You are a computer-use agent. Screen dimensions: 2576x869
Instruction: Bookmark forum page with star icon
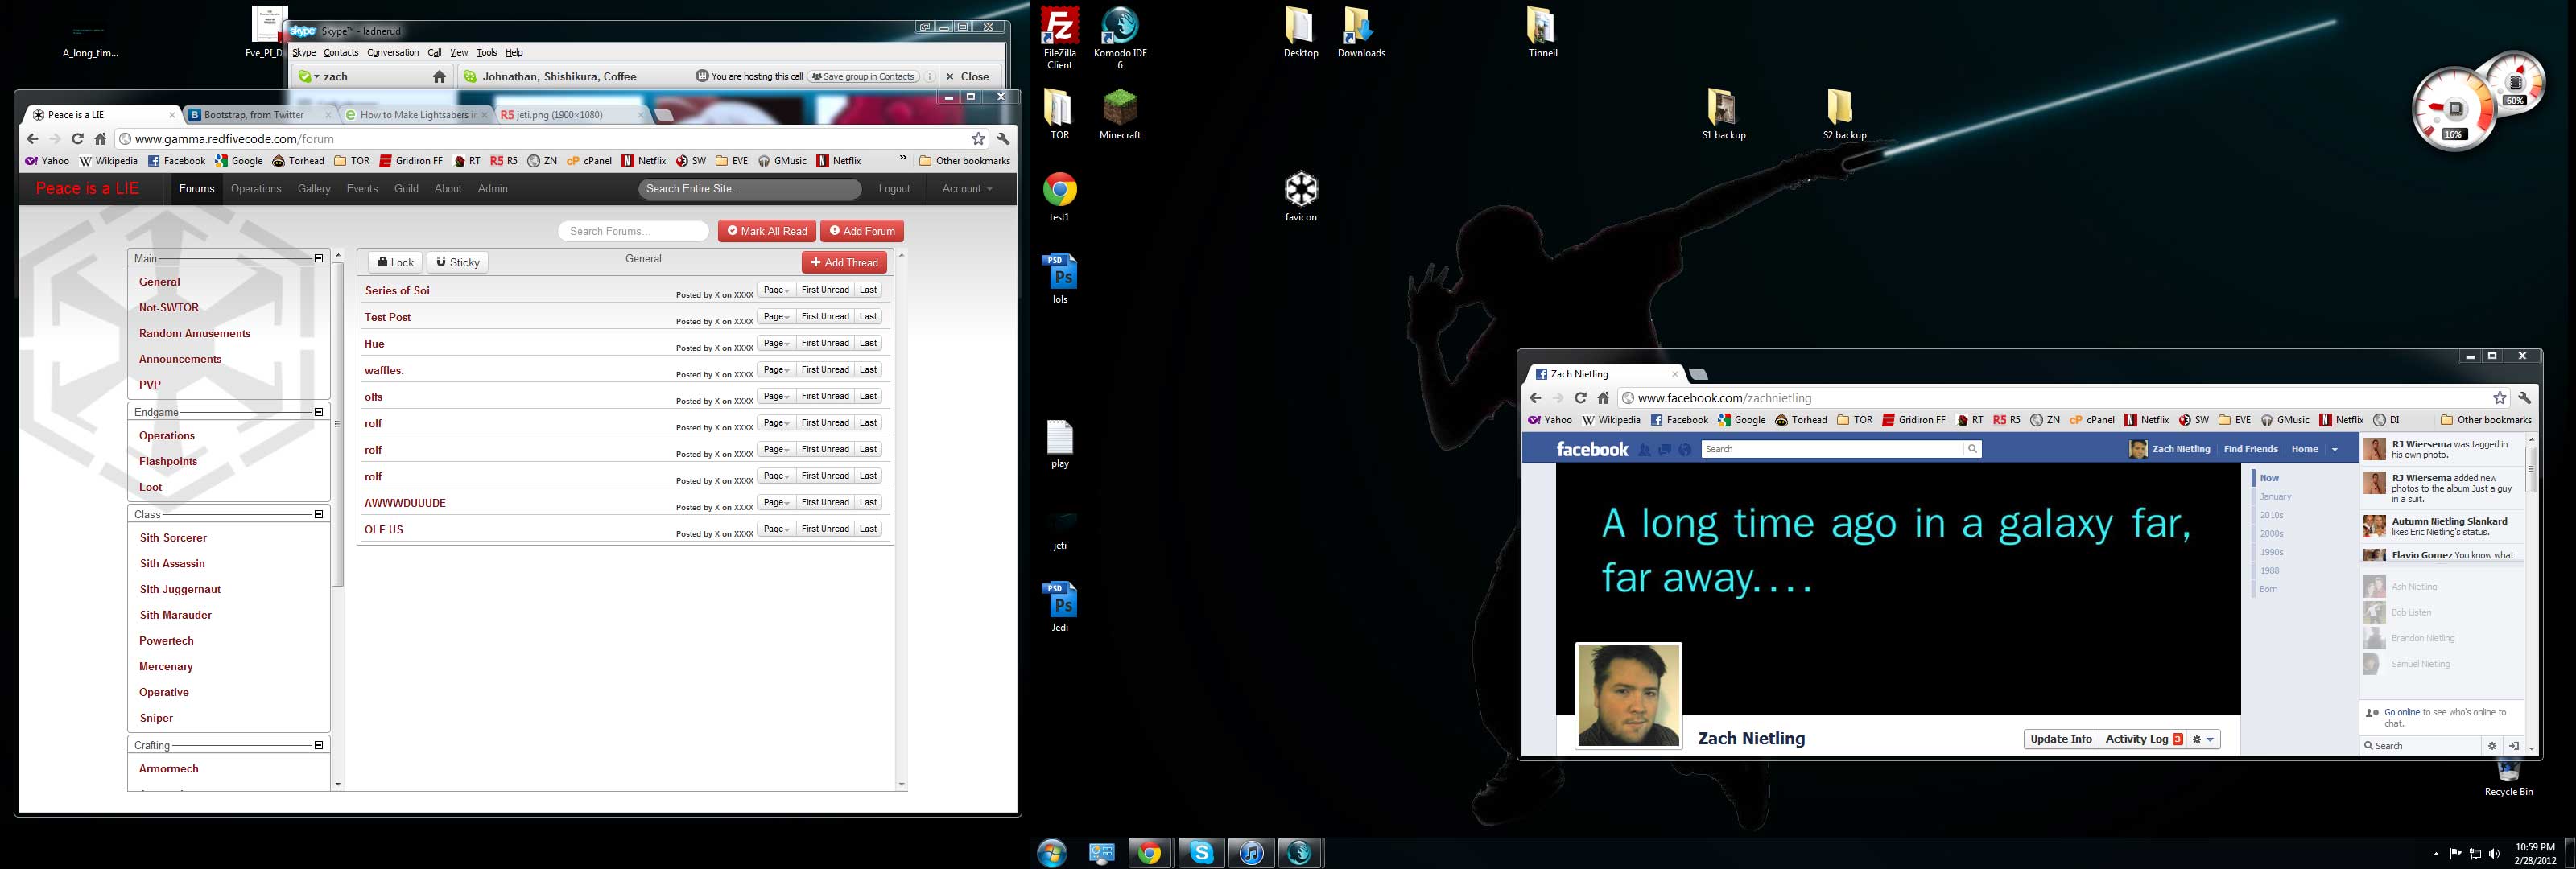coord(978,139)
